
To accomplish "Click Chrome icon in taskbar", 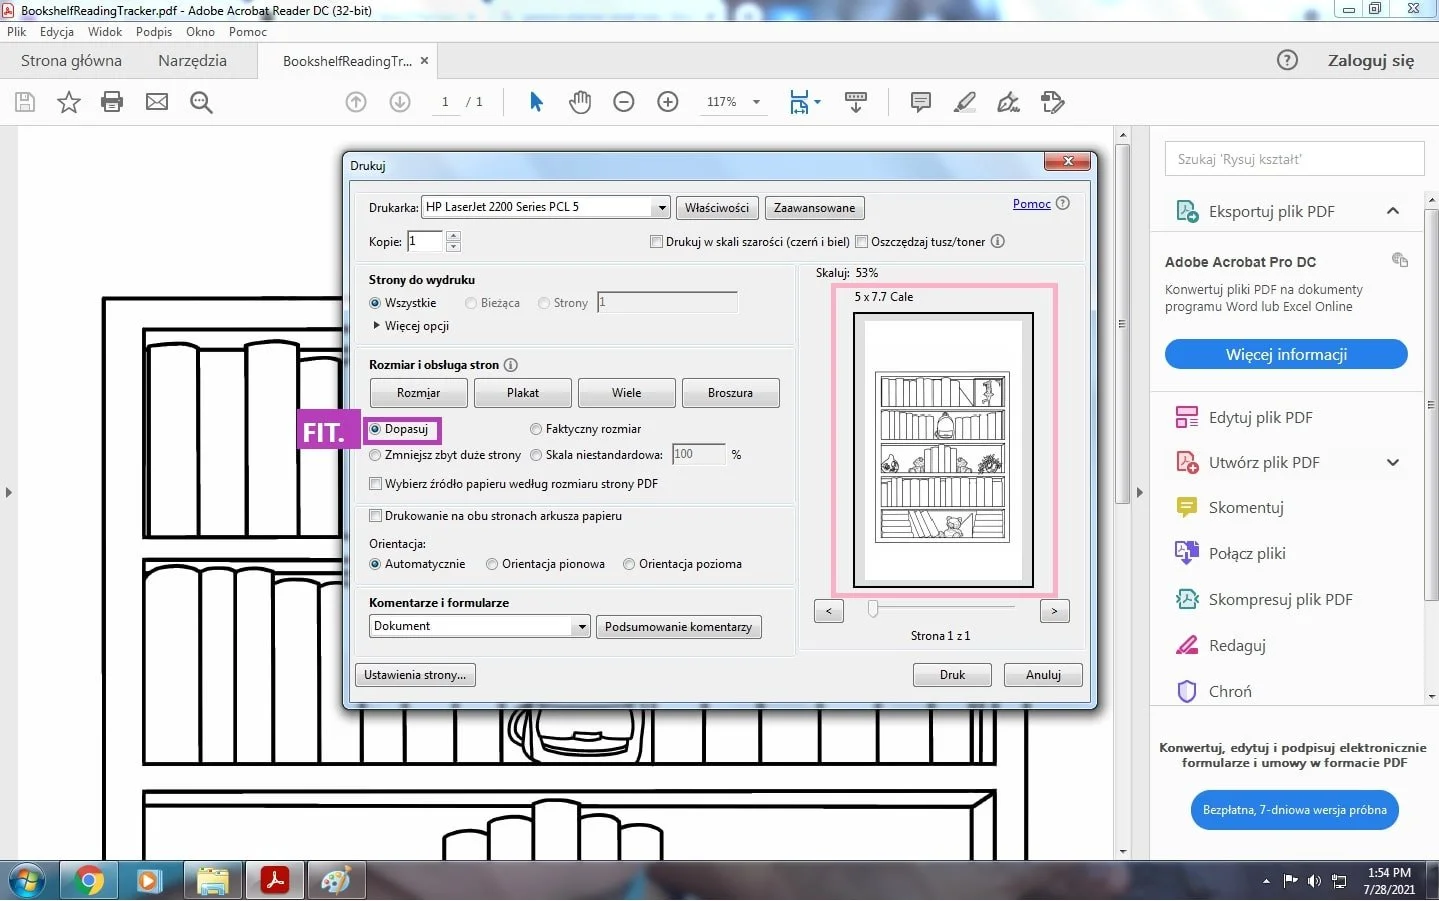I will tap(89, 880).
